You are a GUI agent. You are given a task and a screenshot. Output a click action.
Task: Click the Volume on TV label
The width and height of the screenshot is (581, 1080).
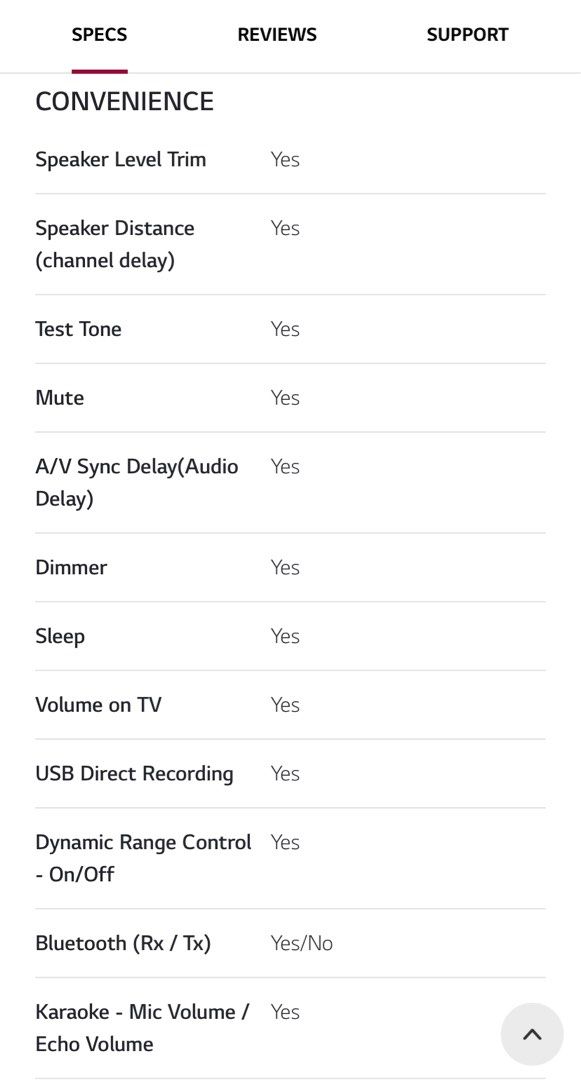click(x=98, y=705)
